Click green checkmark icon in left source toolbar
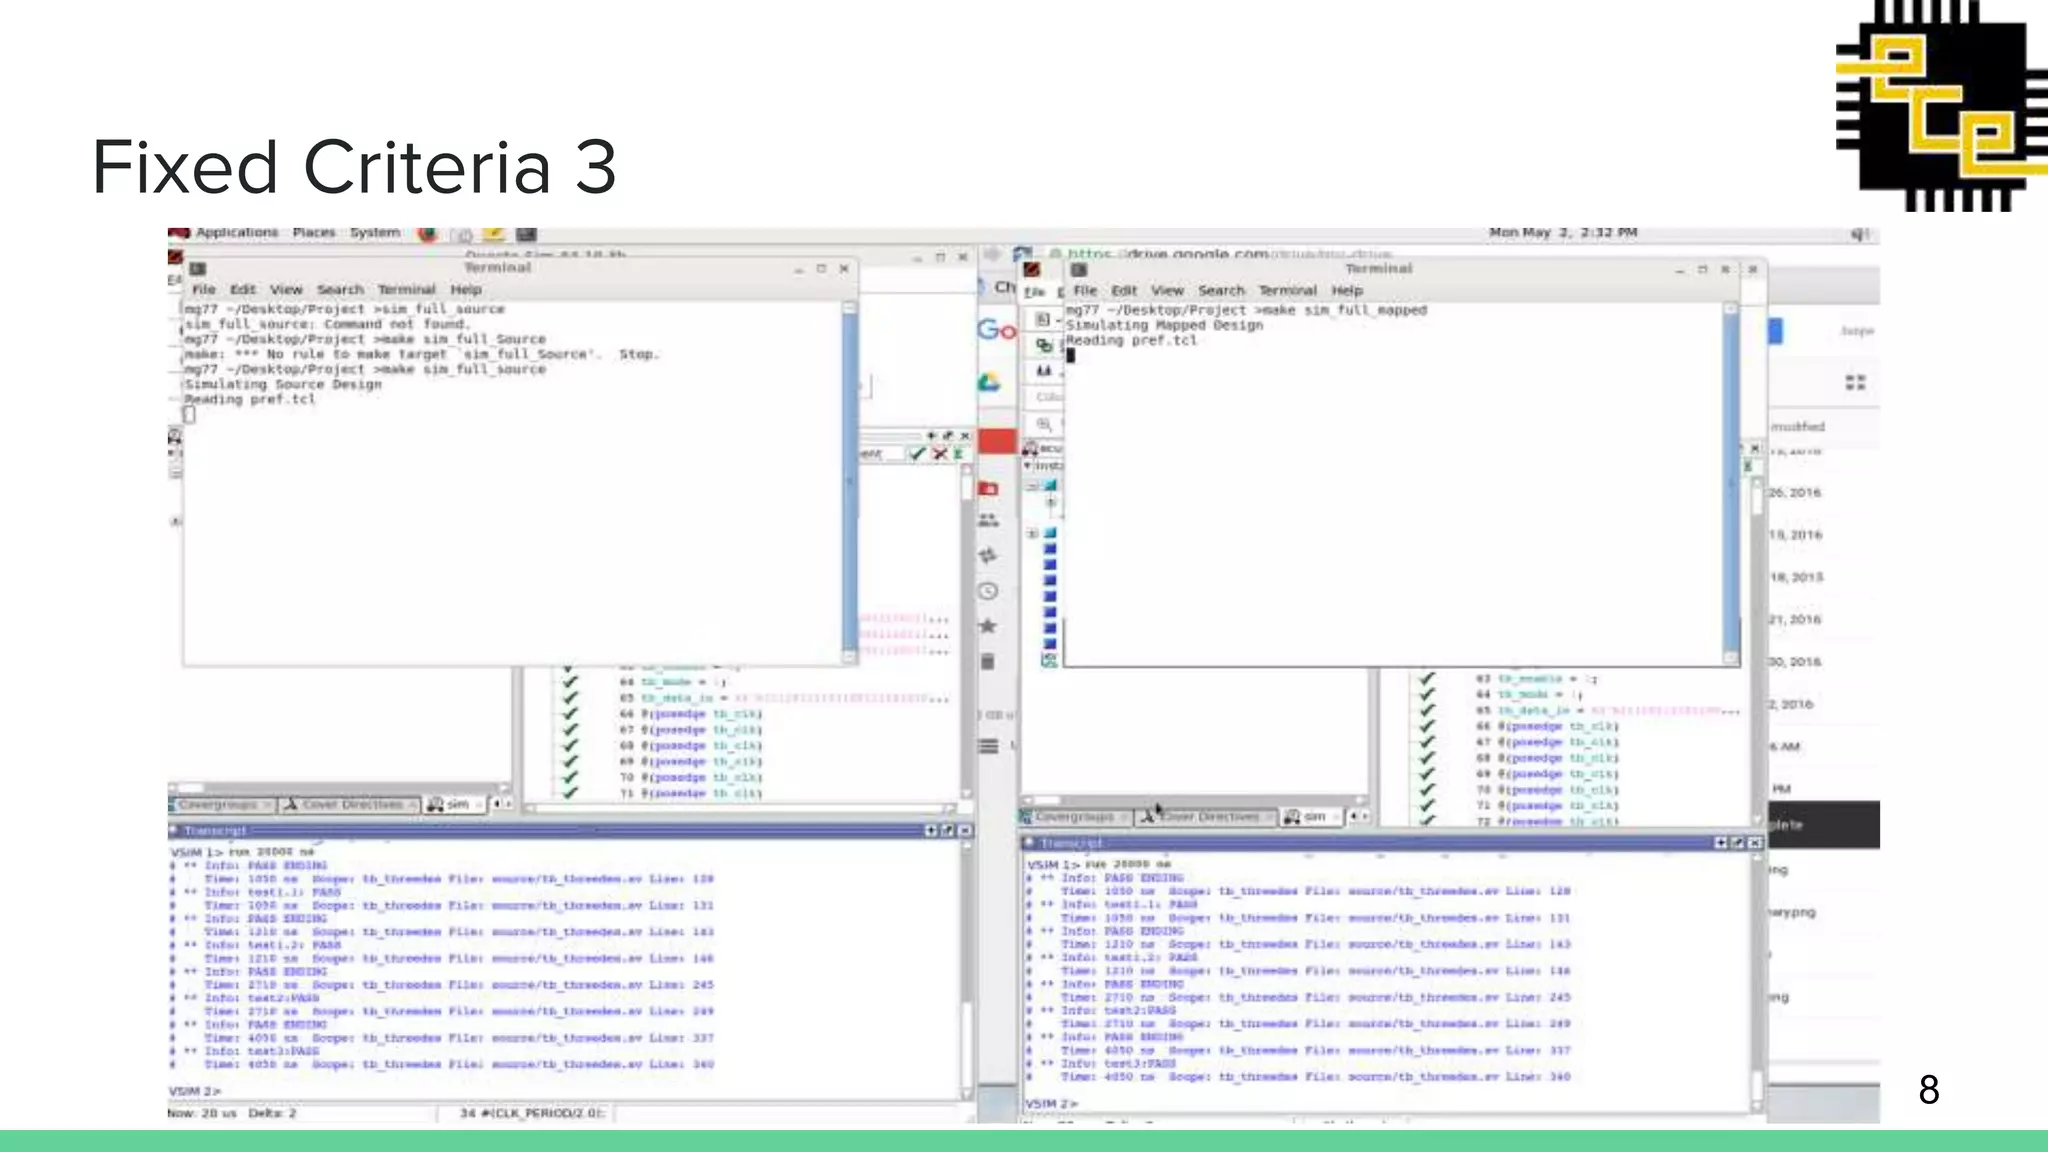 [917, 454]
